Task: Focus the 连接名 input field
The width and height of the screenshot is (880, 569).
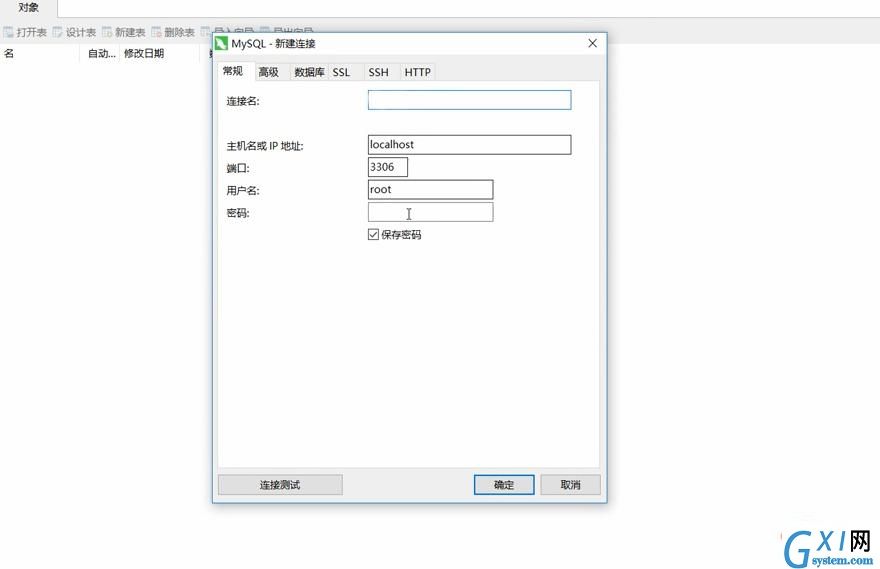Action: coord(469,100)
